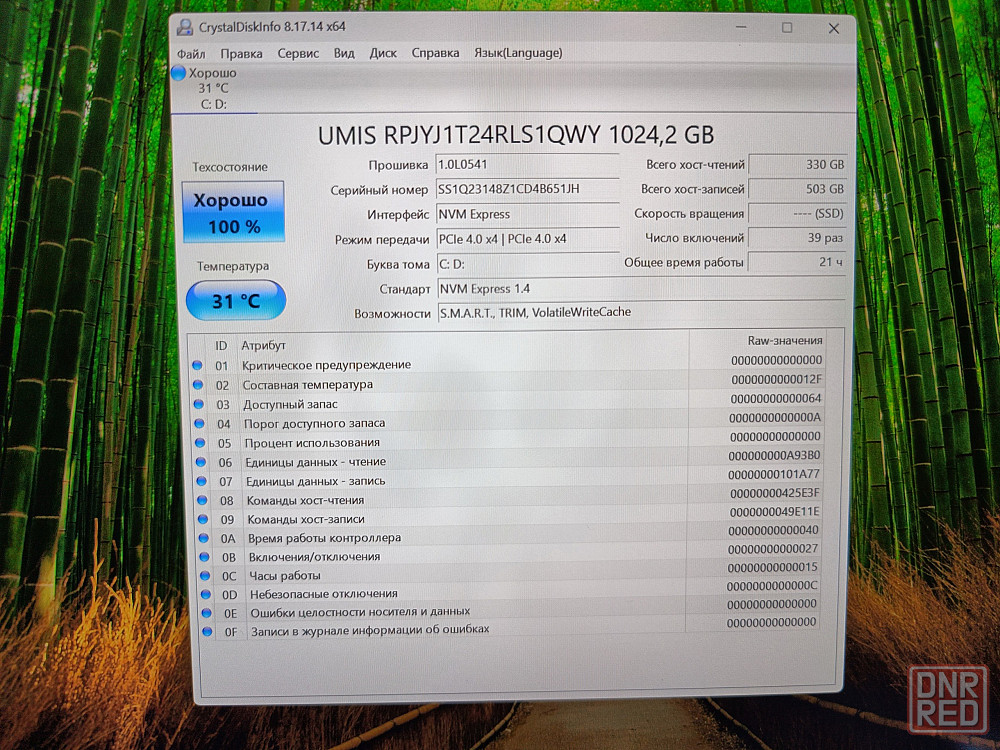Click the Прошивка field 1.0L0541

pos(527,165)
